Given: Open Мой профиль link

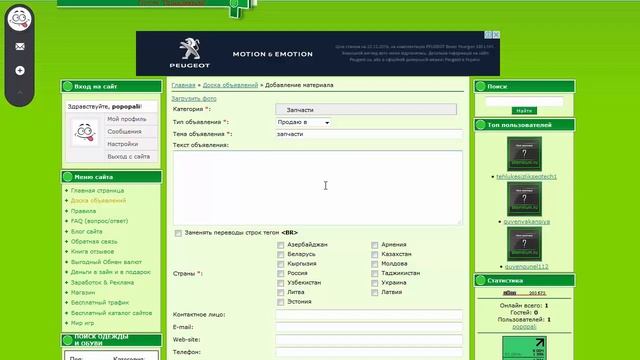Looking at the screenshot, I should (x=127, y=119).
